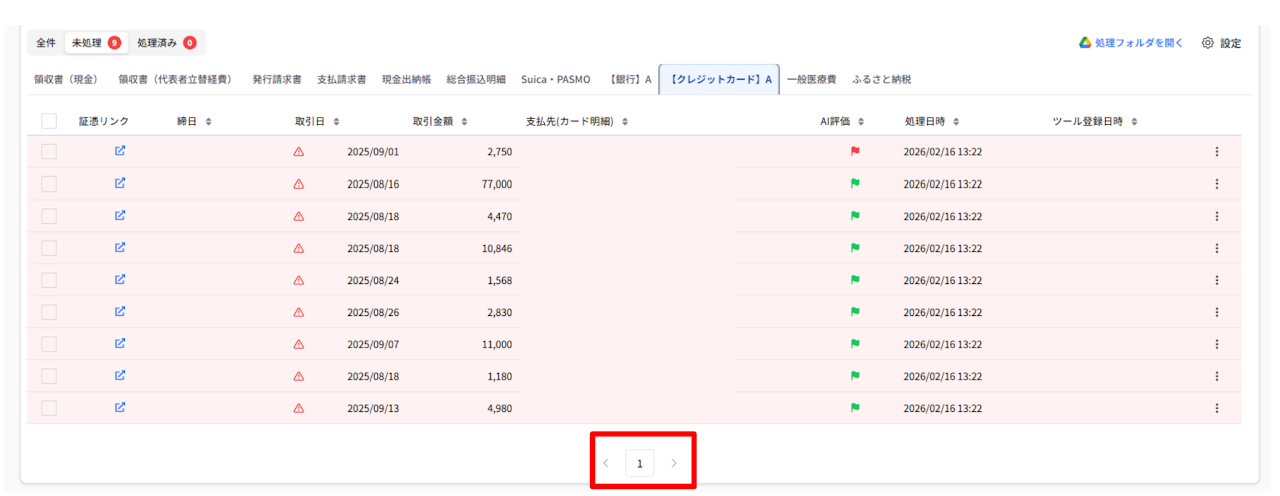This screenshot has width=1280, height=496.
Task: Select the 未処理 filter tab
Action: pyautogui.click(x=96, y=43)
